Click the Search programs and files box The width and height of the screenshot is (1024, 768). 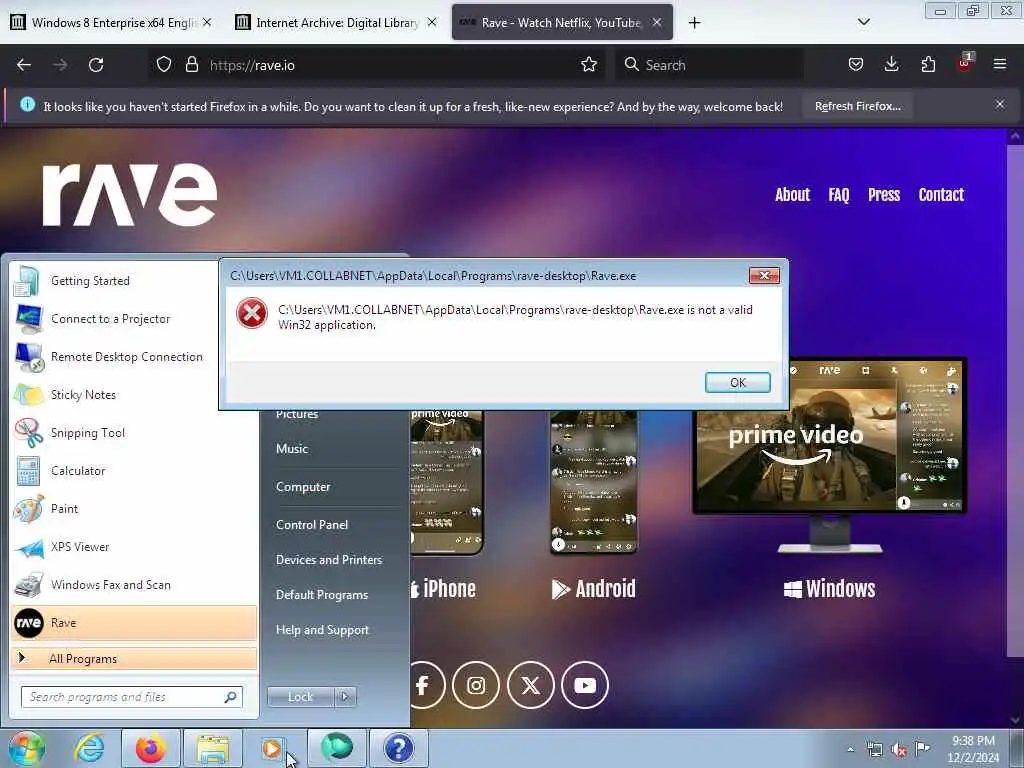pyautogui.click(x=131, y=697)
